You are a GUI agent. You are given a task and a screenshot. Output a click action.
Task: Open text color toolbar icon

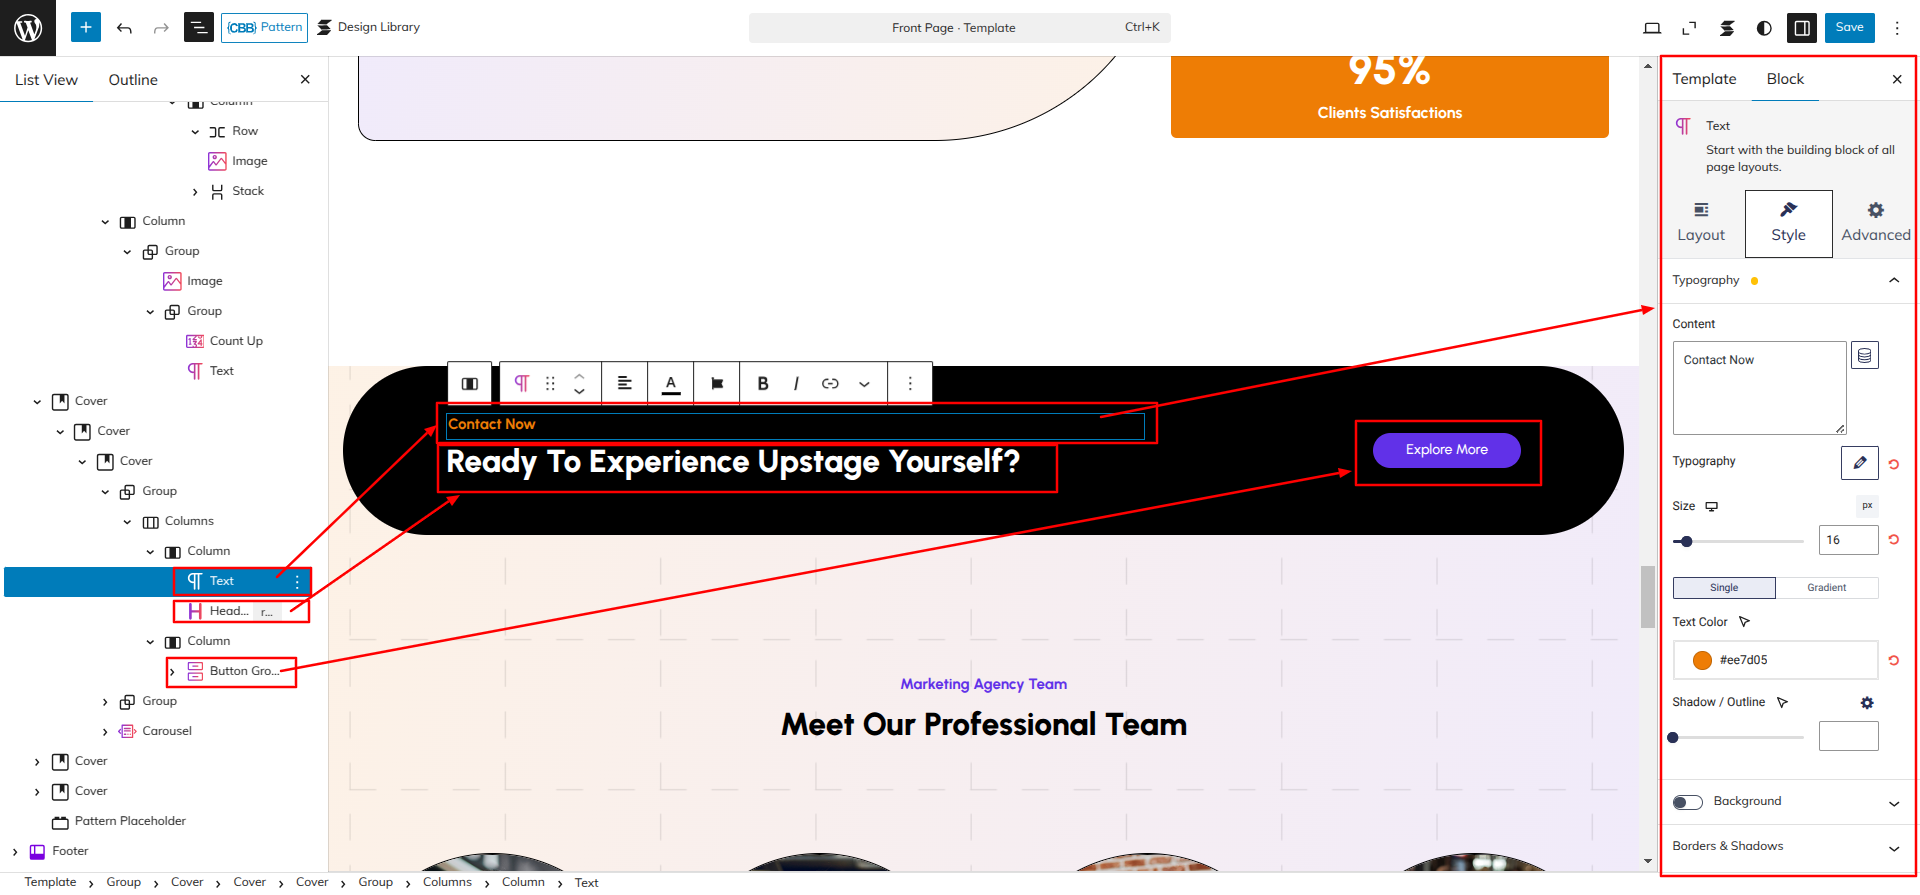coord(671,384)
